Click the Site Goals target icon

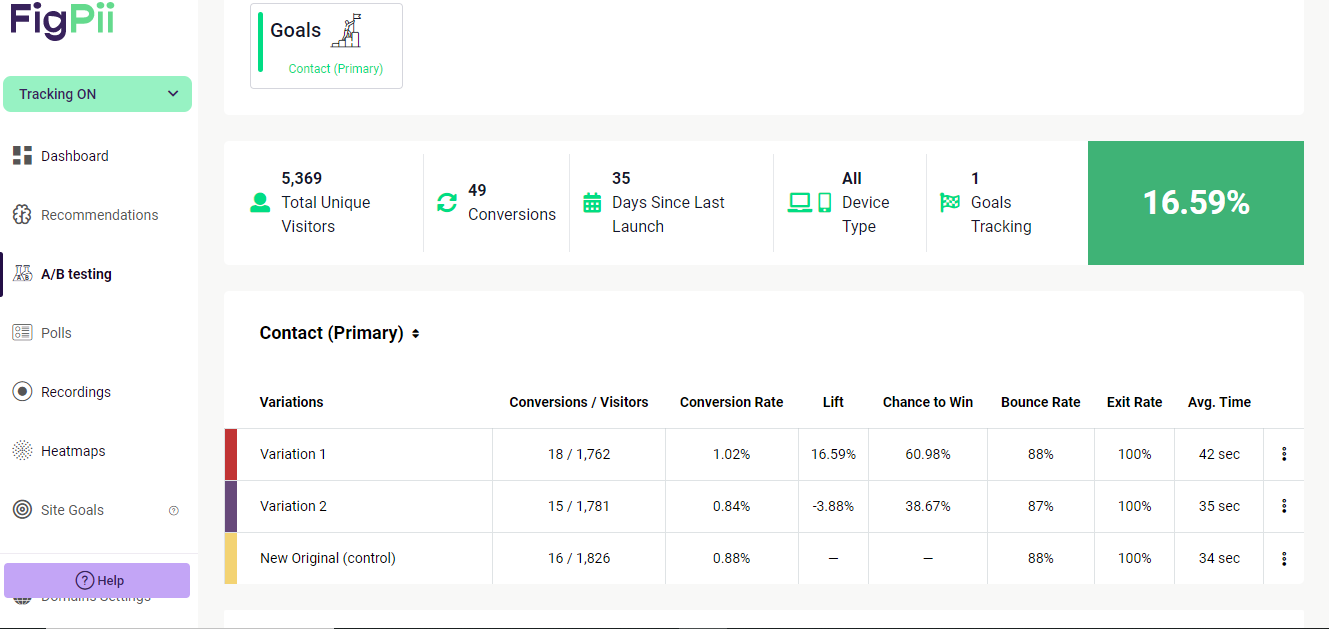click(22, 510)
